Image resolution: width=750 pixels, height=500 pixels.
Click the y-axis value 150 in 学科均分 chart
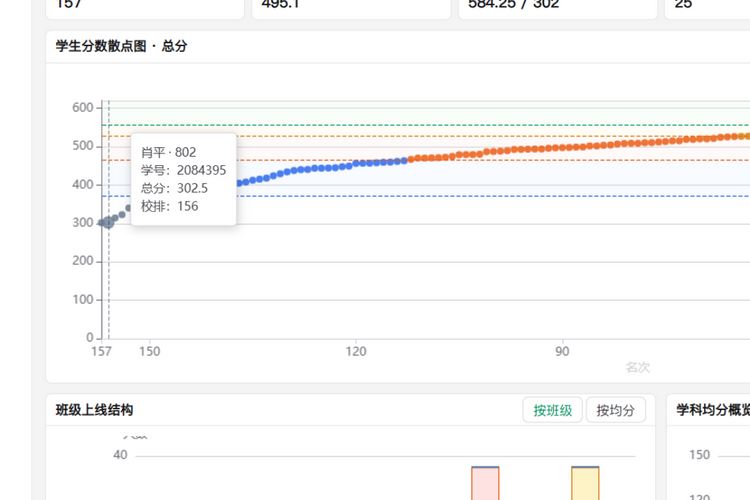[x=699, y=455]
